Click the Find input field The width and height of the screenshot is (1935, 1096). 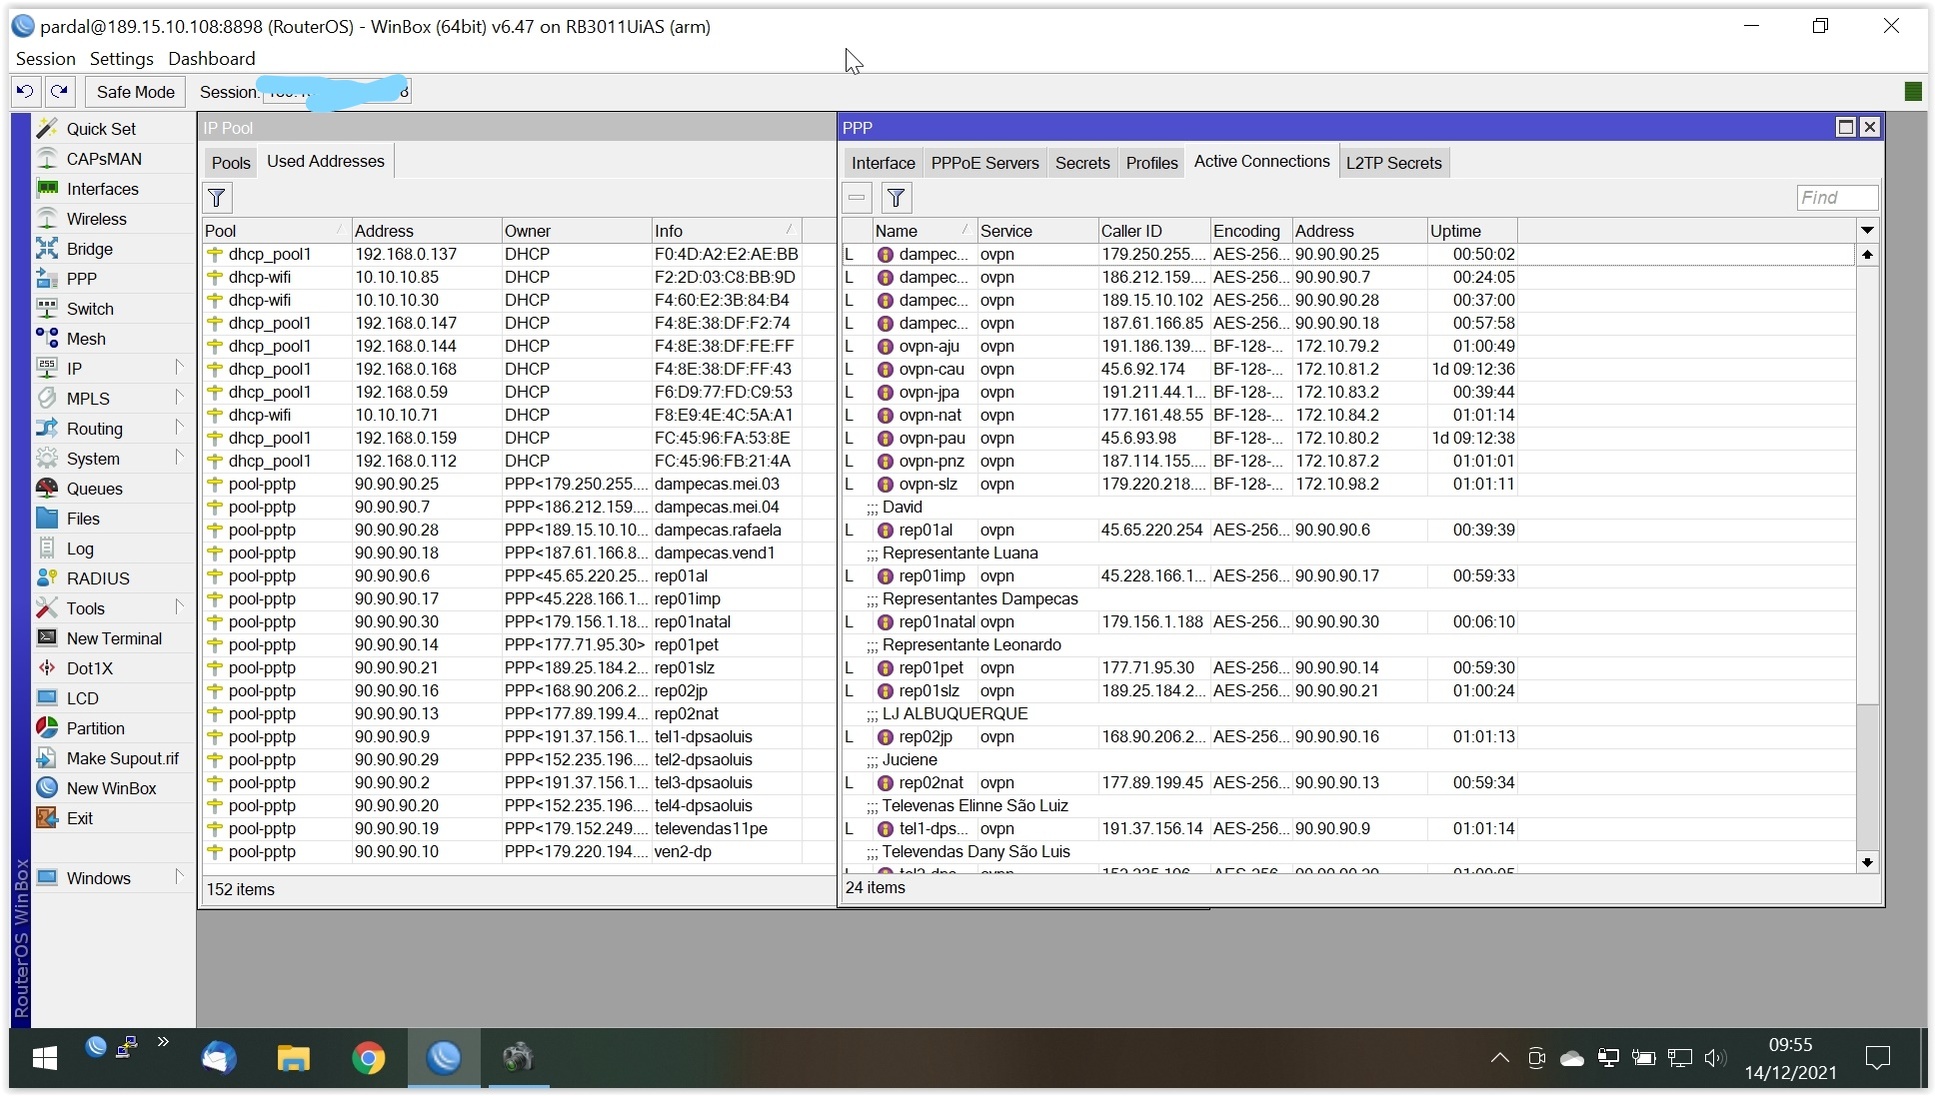tap(1836, 198)
